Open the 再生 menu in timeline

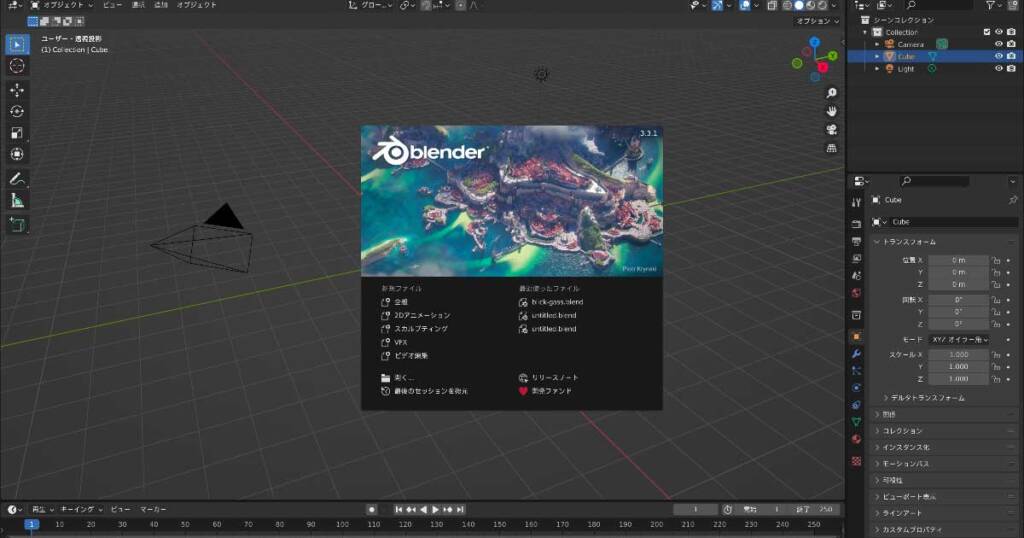[x=42, y=509]
